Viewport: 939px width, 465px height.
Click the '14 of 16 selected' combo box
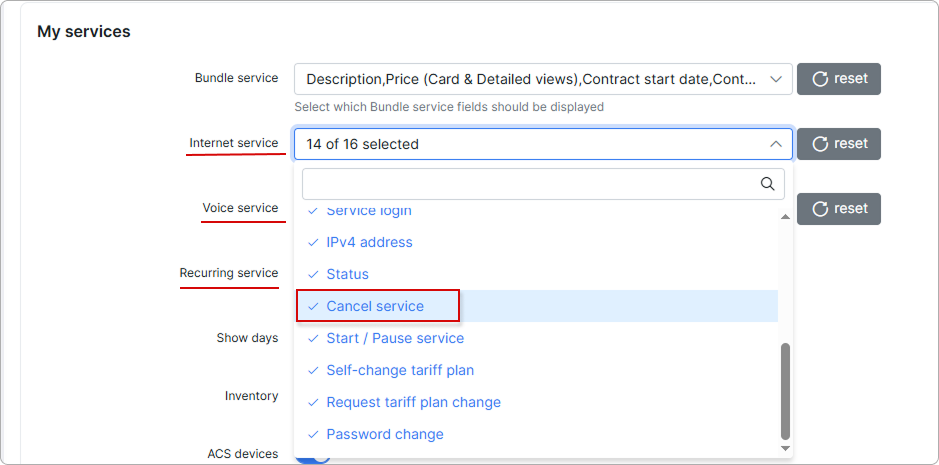530,144
